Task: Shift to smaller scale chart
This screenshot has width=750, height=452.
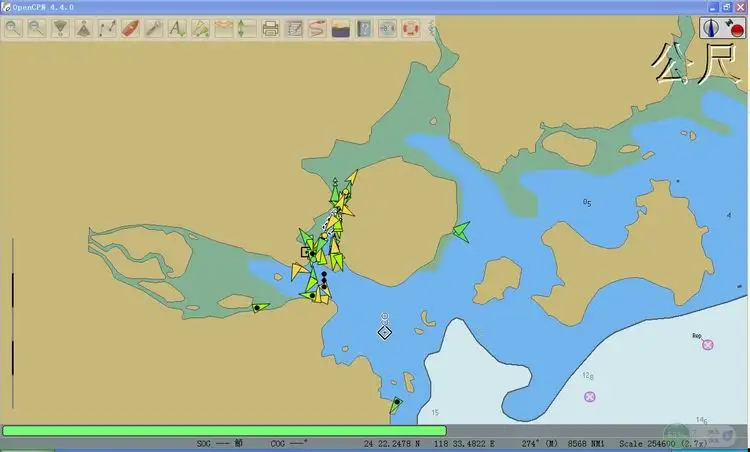Action: point(84,29)
